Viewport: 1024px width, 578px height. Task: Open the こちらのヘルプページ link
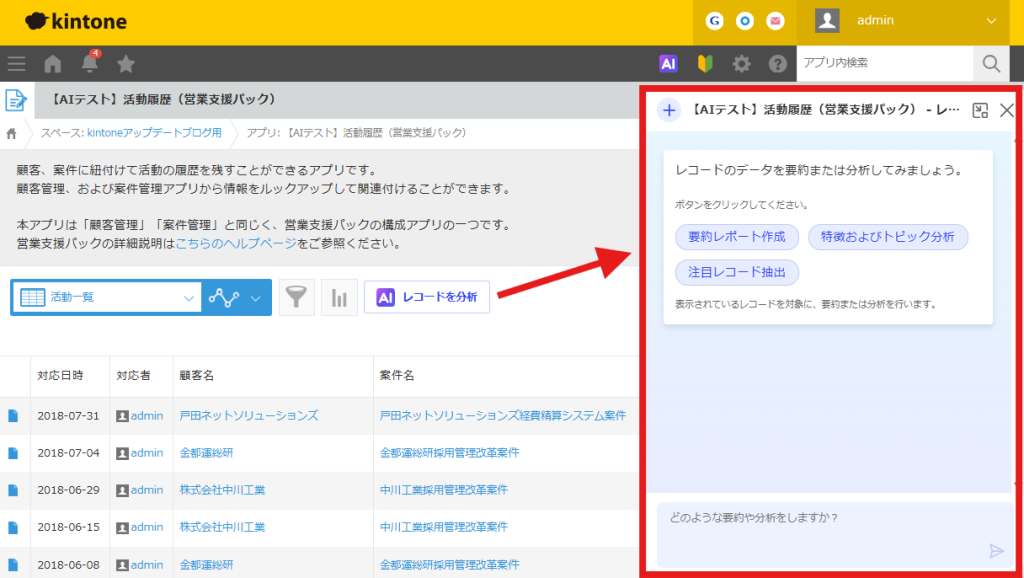[x=235, y=243]
